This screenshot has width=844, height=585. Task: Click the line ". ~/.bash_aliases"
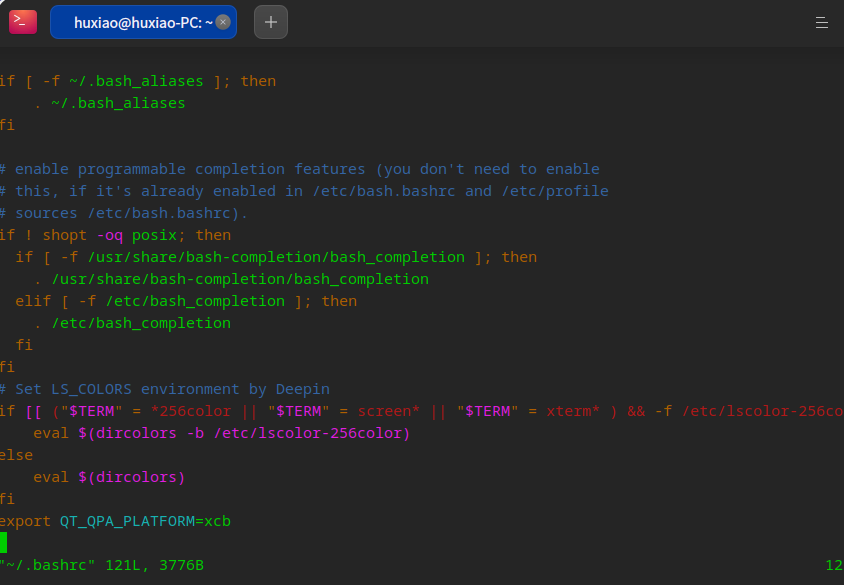[109, 103]
